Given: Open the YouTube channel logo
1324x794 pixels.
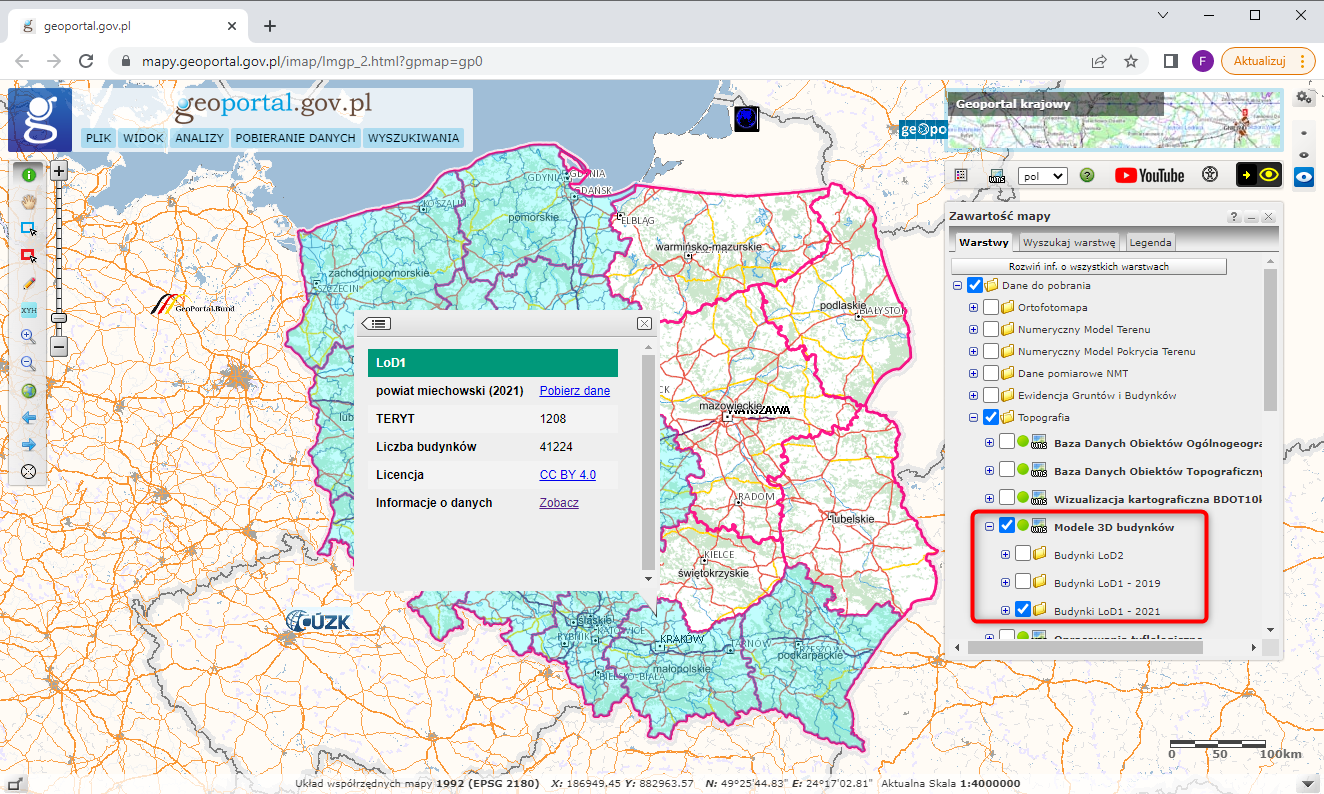Looking at the screenshot, I should 1149,175.
